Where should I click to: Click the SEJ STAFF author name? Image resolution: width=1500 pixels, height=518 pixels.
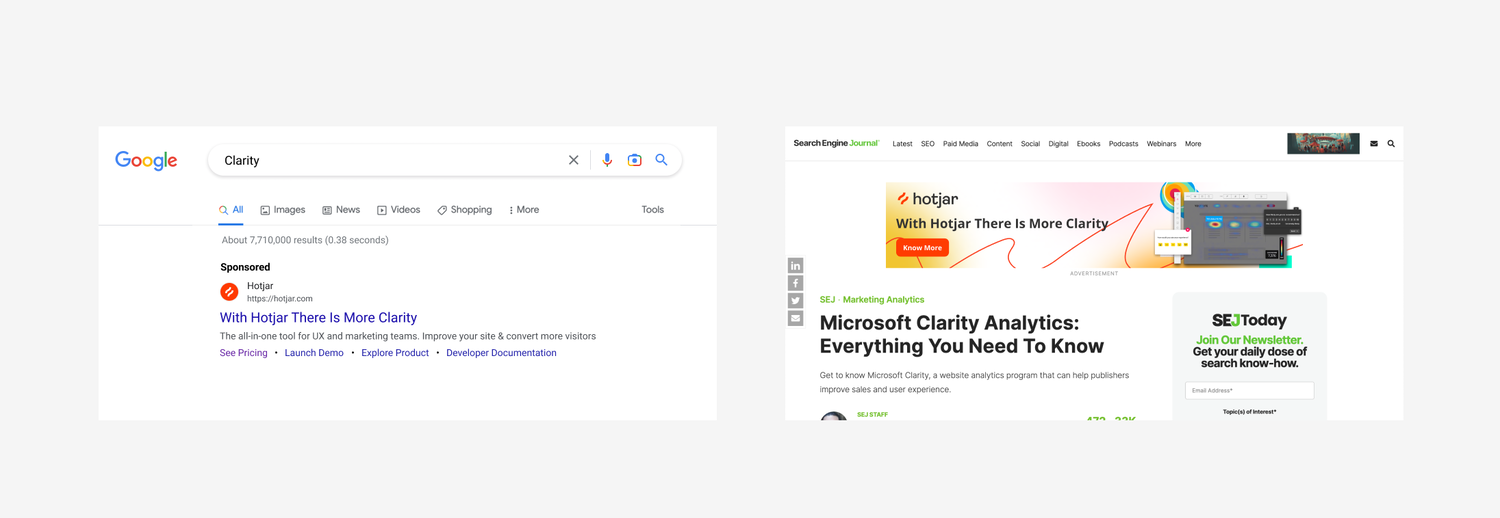pyautogui.click(x=872, y=414)
